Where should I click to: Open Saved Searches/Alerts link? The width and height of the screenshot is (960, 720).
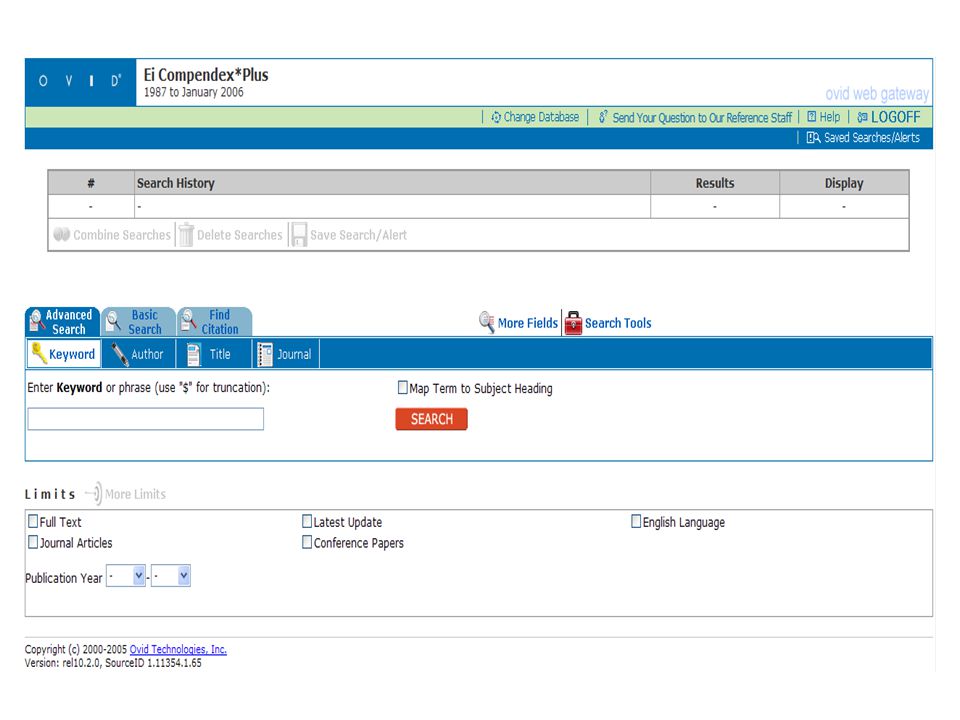coord(872,138)
